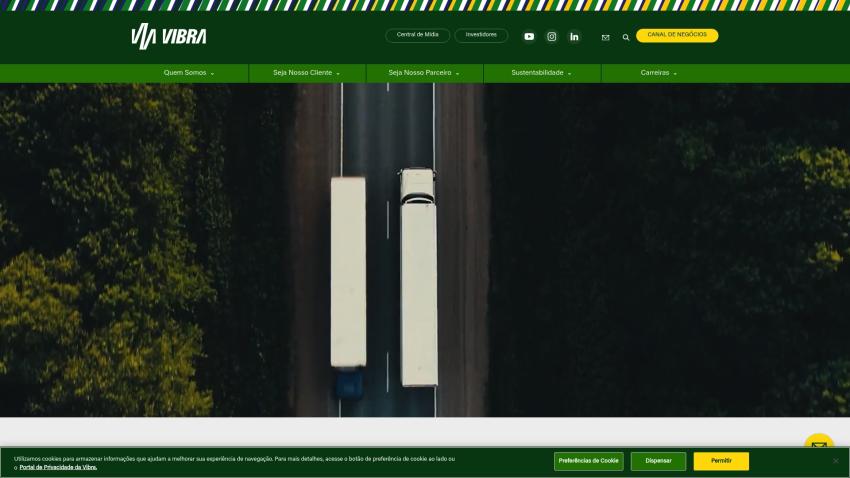The image size is (850, 478).
Task: Click Permitir to allow cookies
Action: (x=721, y=461)
